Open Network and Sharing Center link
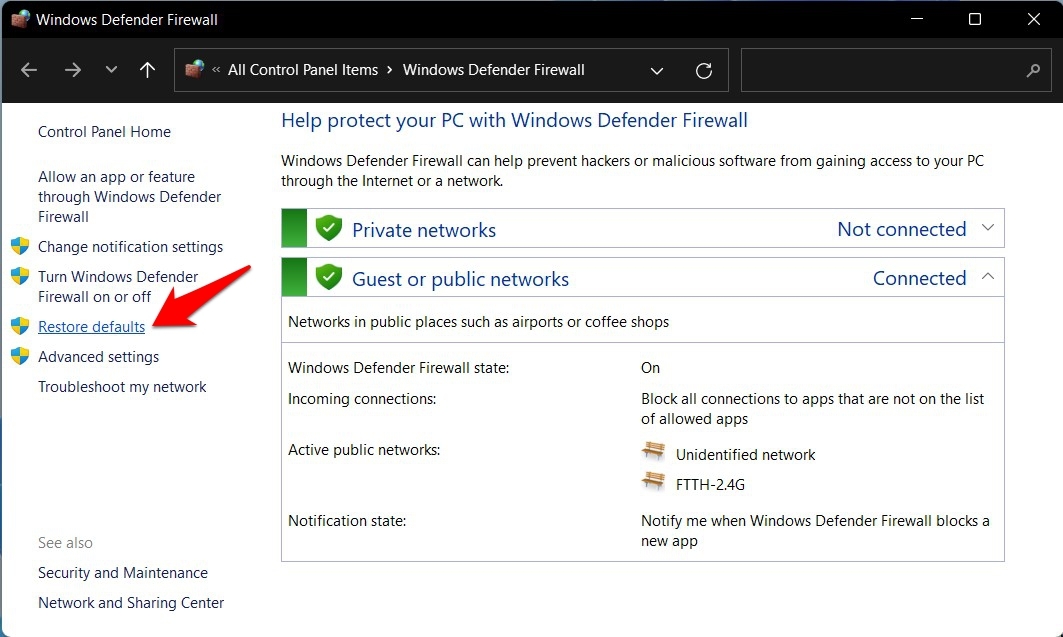The width and height of the screenshot is (1063, 637). click(131, 603)
